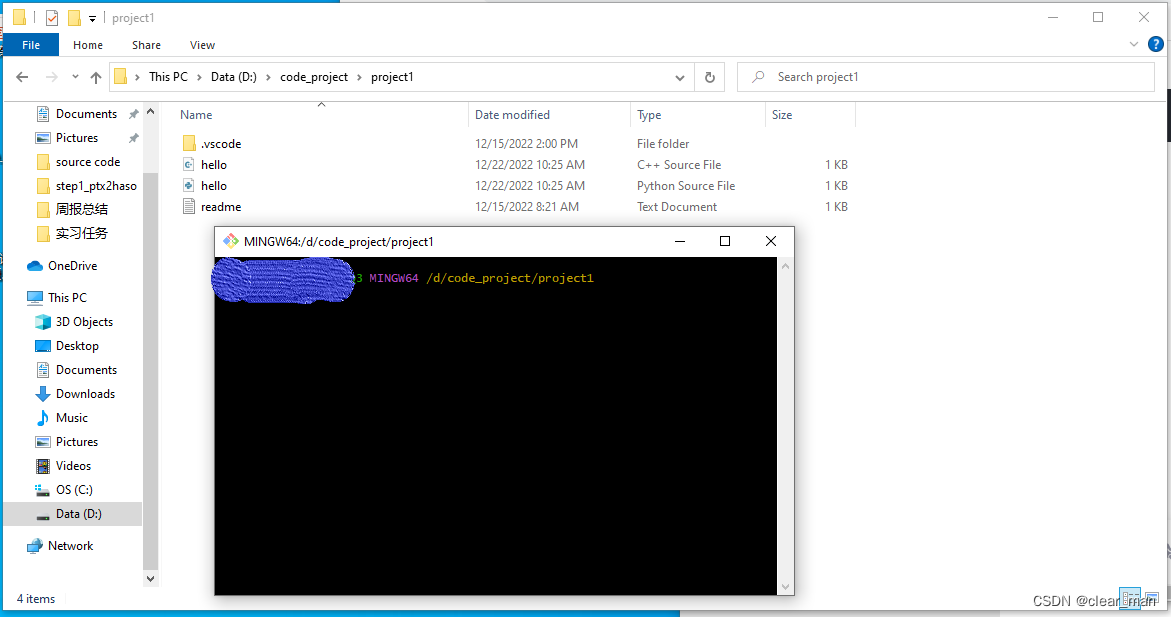This screenshot has width=1171, height=617.
Task: Open 'step1_ptx2haso' folder in sidebar
Action: click(96, 185)
